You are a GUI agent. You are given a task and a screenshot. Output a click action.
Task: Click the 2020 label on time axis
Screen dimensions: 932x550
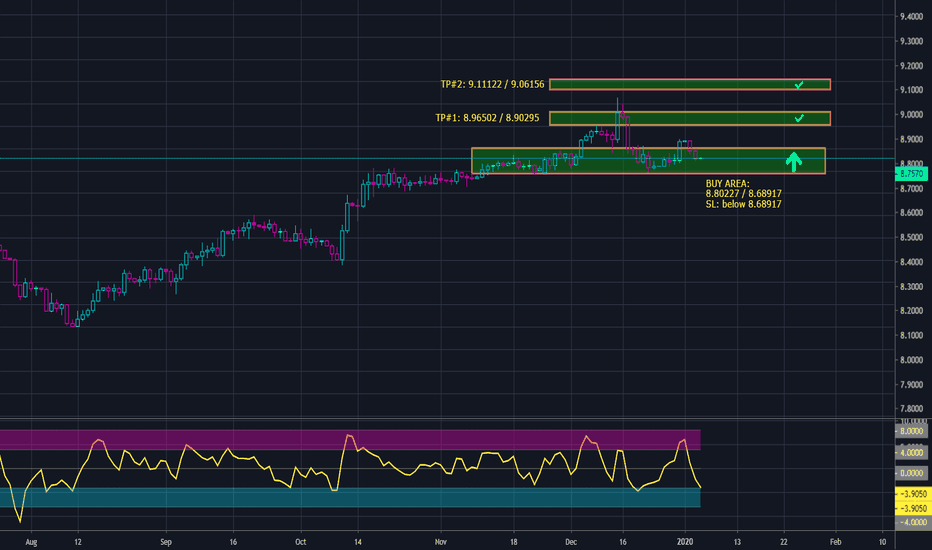[686, 541]
